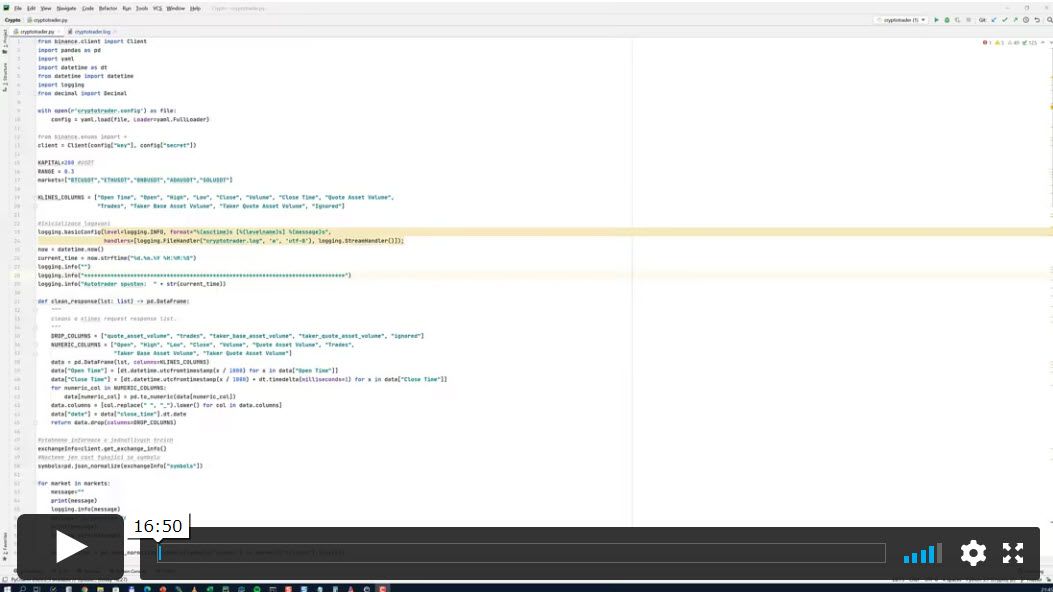The height and width of the screenshot is (592, 1053).
Task: Expand the Project tool window sidebar
Action: 4,38
